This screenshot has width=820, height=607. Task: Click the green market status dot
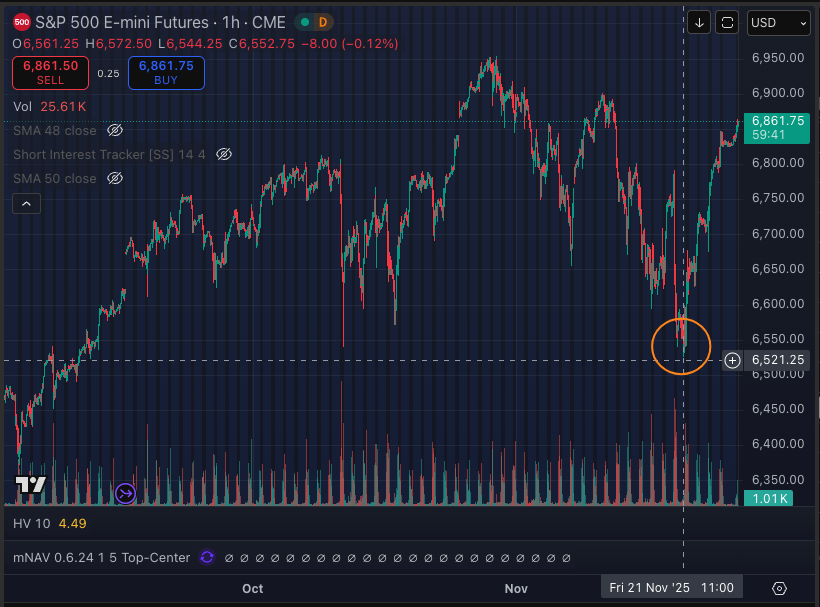tap(305, 22)
